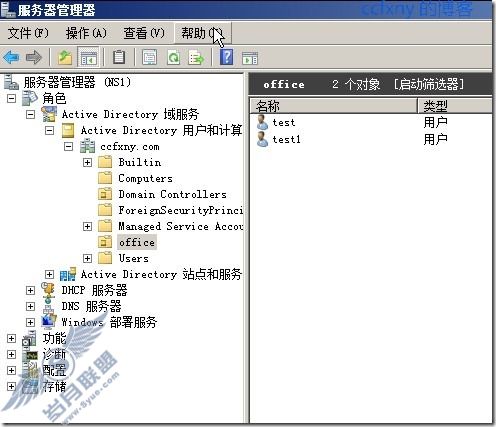Expand the DNS 服务器 node
The height and width of the screenshot is (427, 496).
point(30,306)
